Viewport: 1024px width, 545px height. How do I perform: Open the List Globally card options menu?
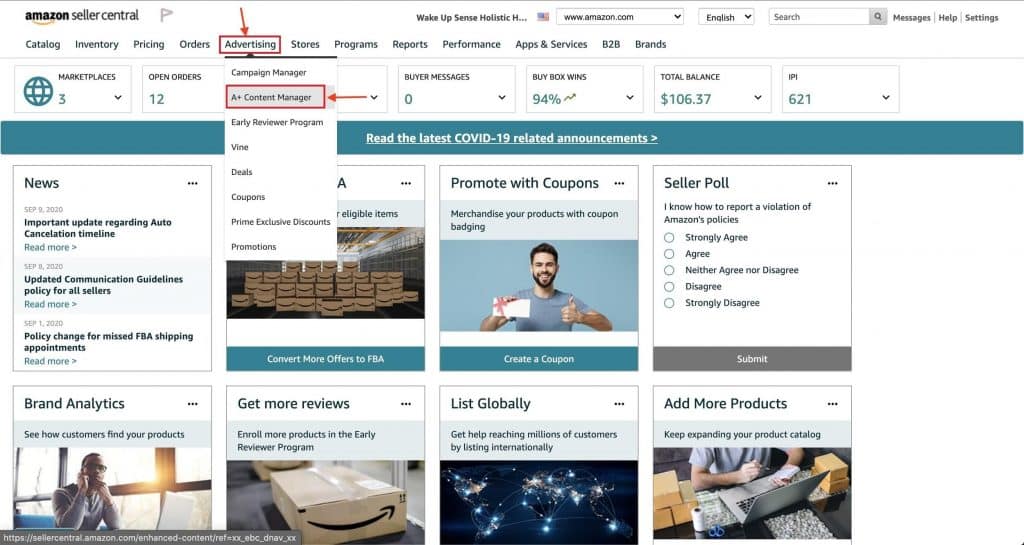(x=619, y=404)
